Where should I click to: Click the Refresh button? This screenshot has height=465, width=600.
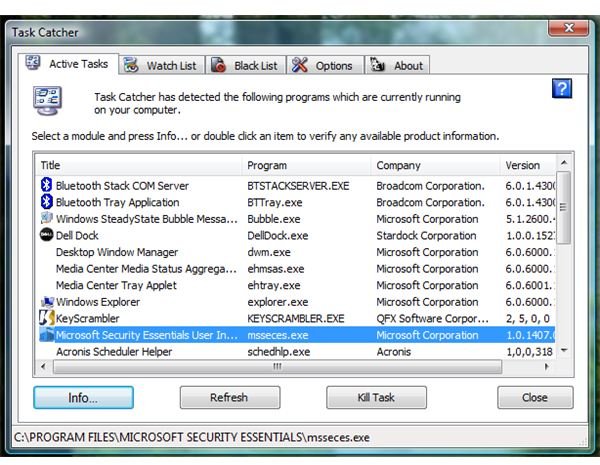tap(230, 398)
